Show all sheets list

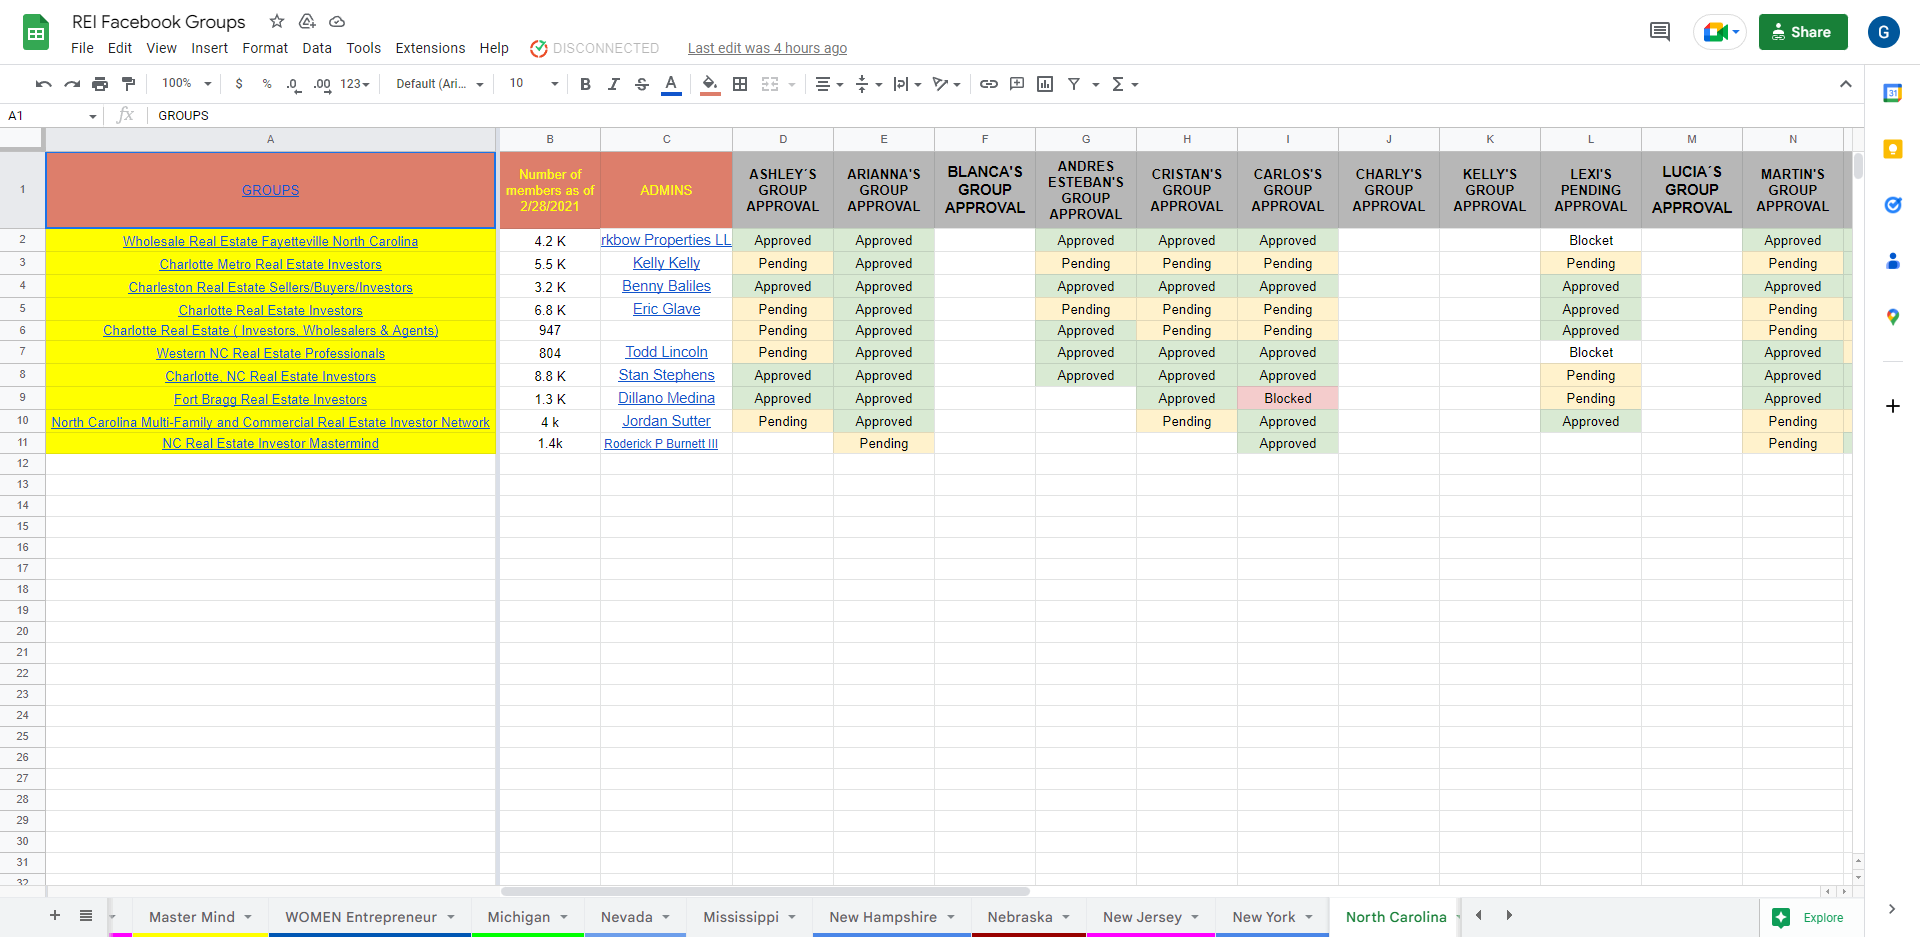[x=86, y=915]
